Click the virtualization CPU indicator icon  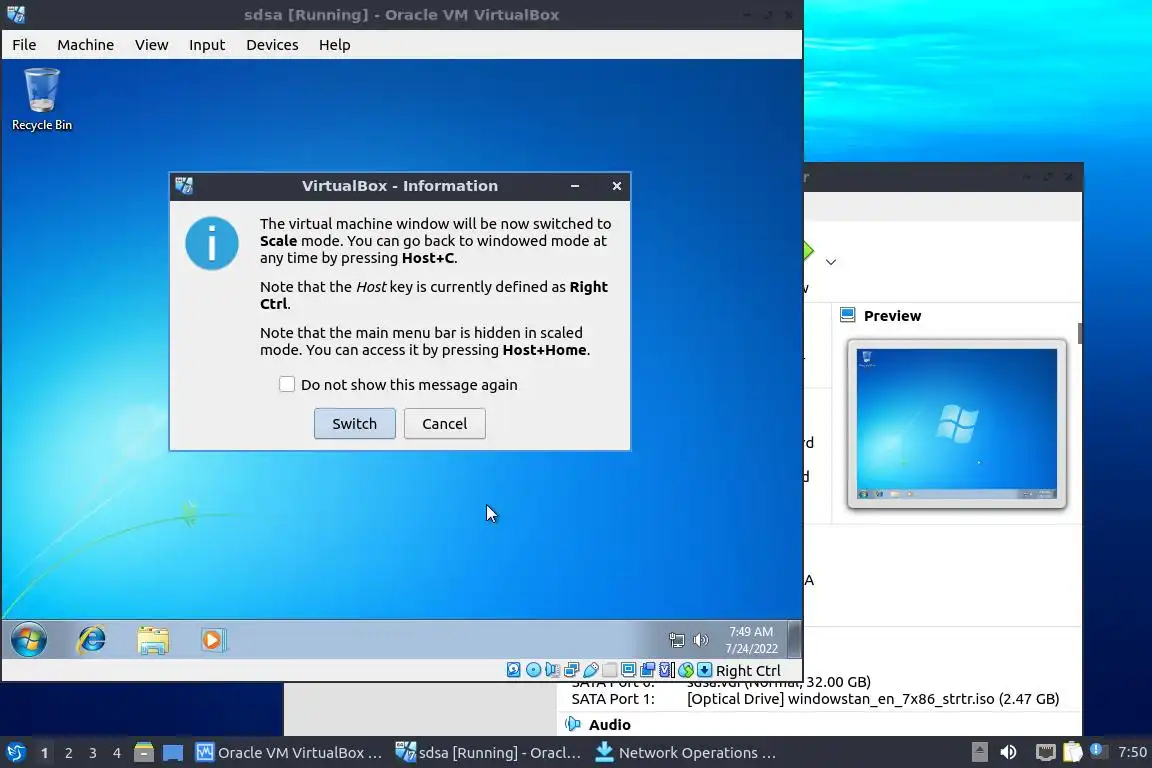[x=666, y=670]
